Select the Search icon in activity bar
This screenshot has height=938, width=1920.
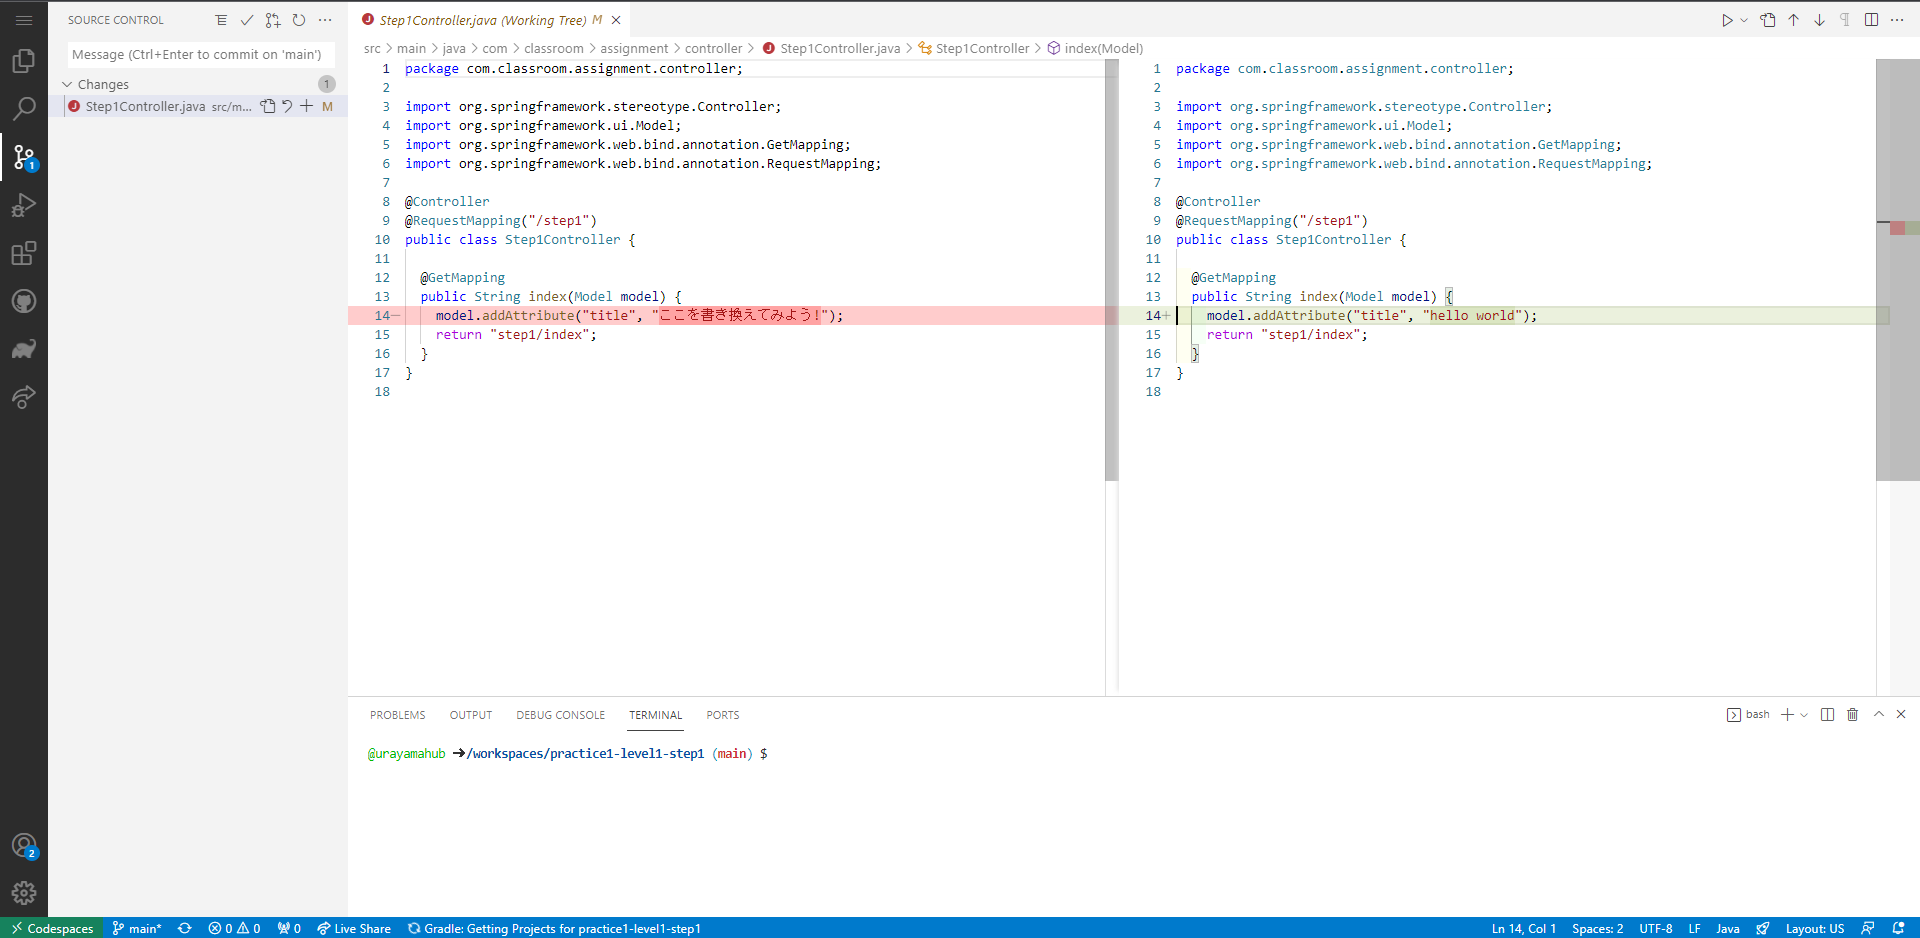24,109
